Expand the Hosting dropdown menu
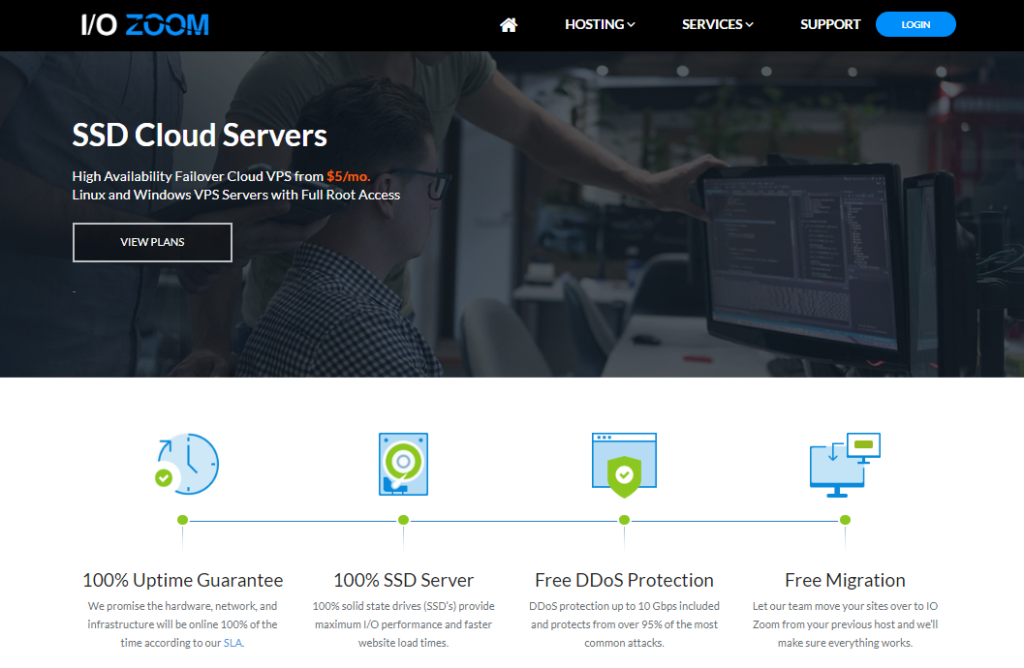Screen dimensions: 1024x668 coord(599,25)
